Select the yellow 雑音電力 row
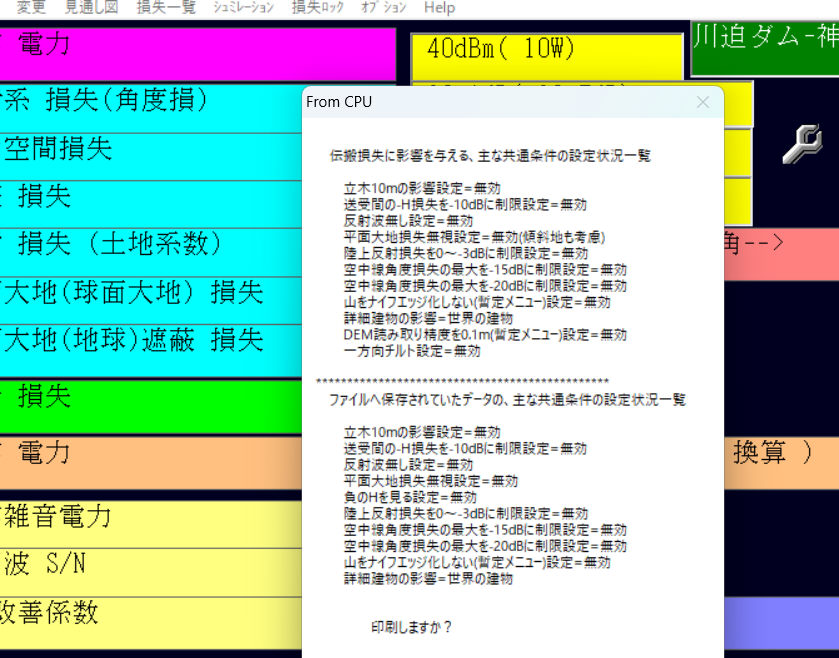The height and width of the screenshot is (658, 839). click(151, 524)
